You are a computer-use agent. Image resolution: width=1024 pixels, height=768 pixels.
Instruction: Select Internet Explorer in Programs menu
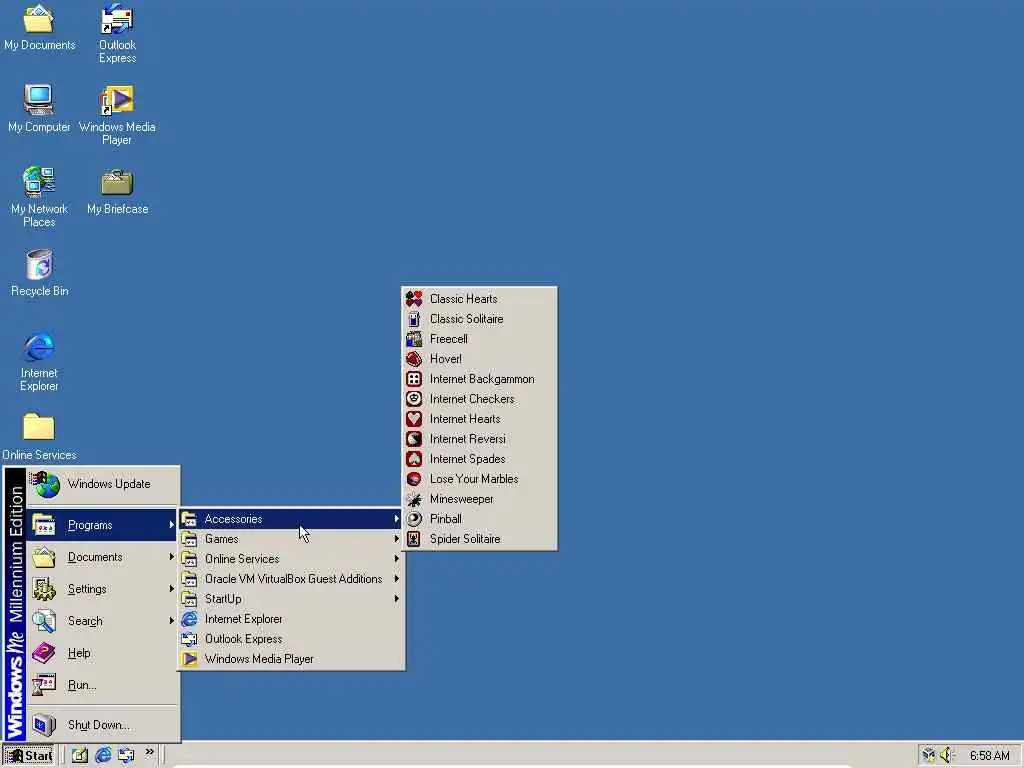click(291, 619)
